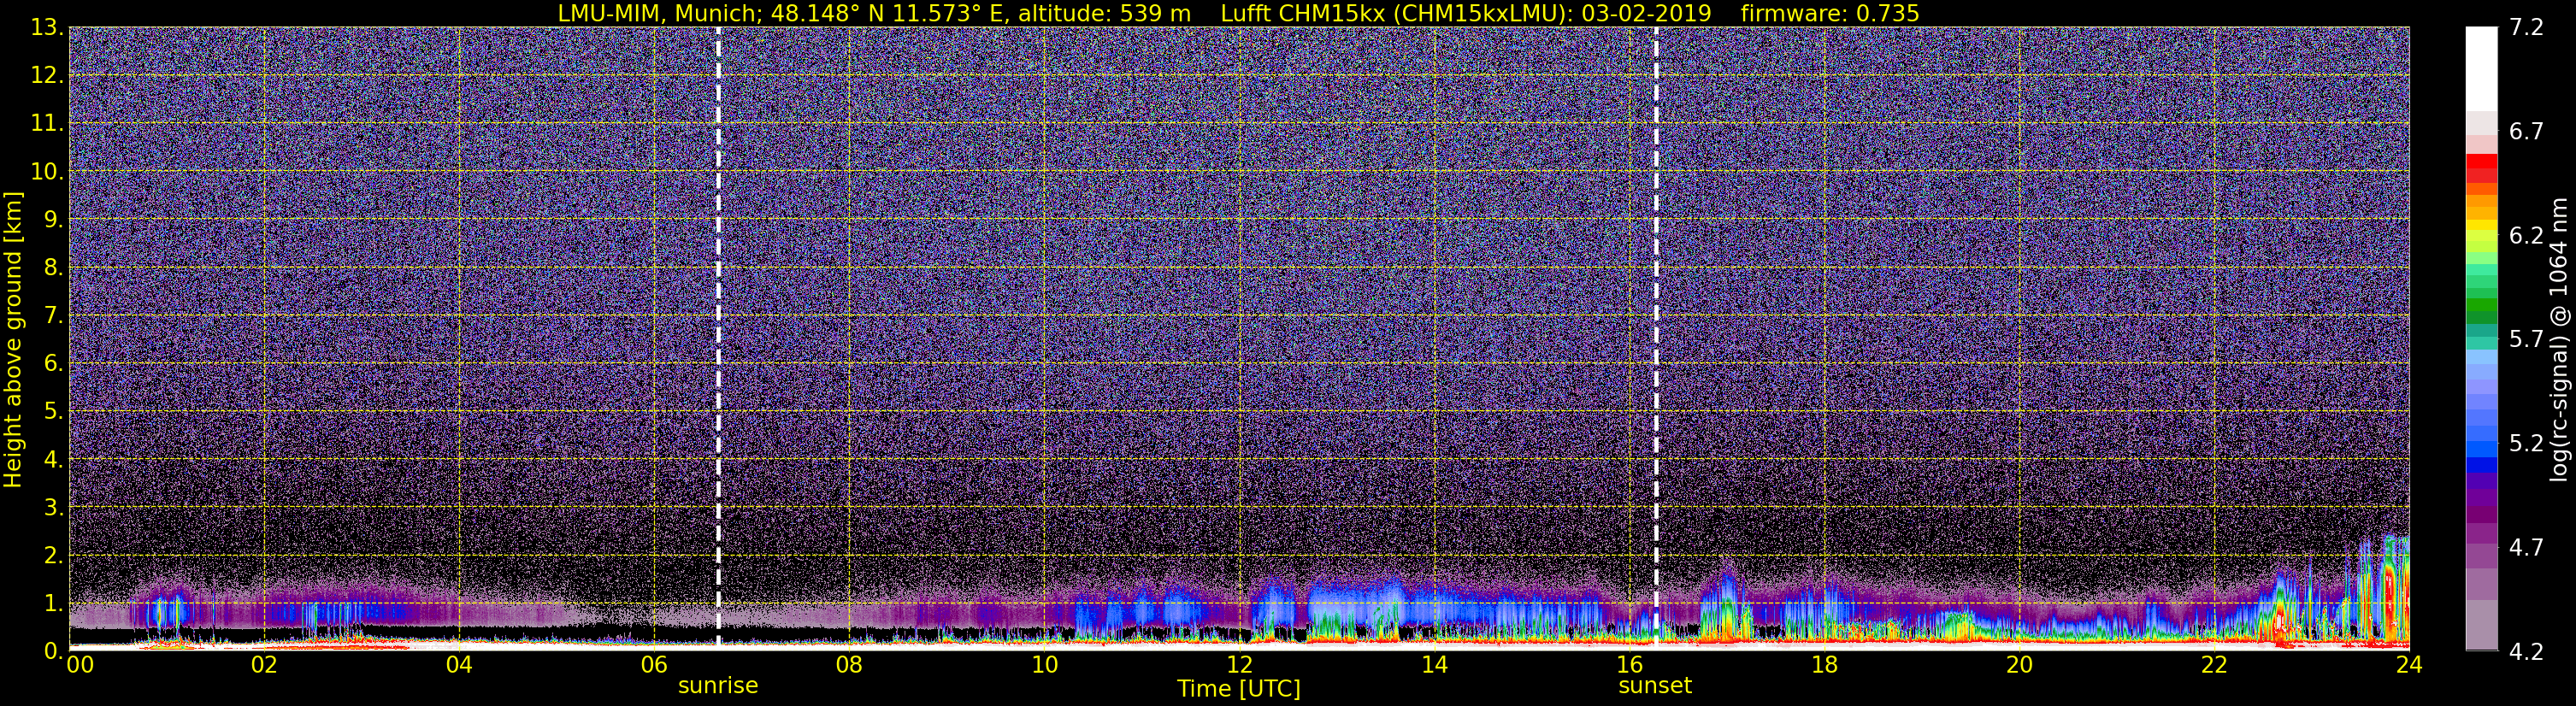Click the time axis tick label 02
Screen dimensions: 2576x706
point(264,665)
